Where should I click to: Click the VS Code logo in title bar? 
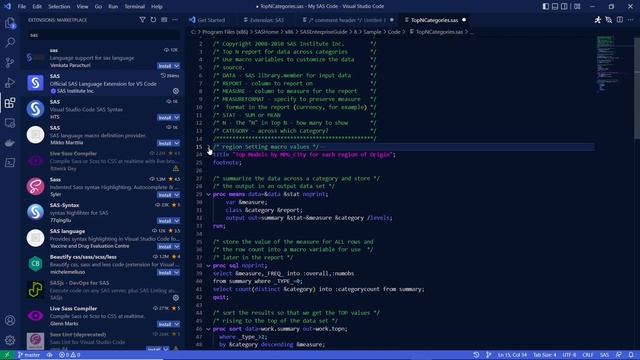tap(7, 7)
